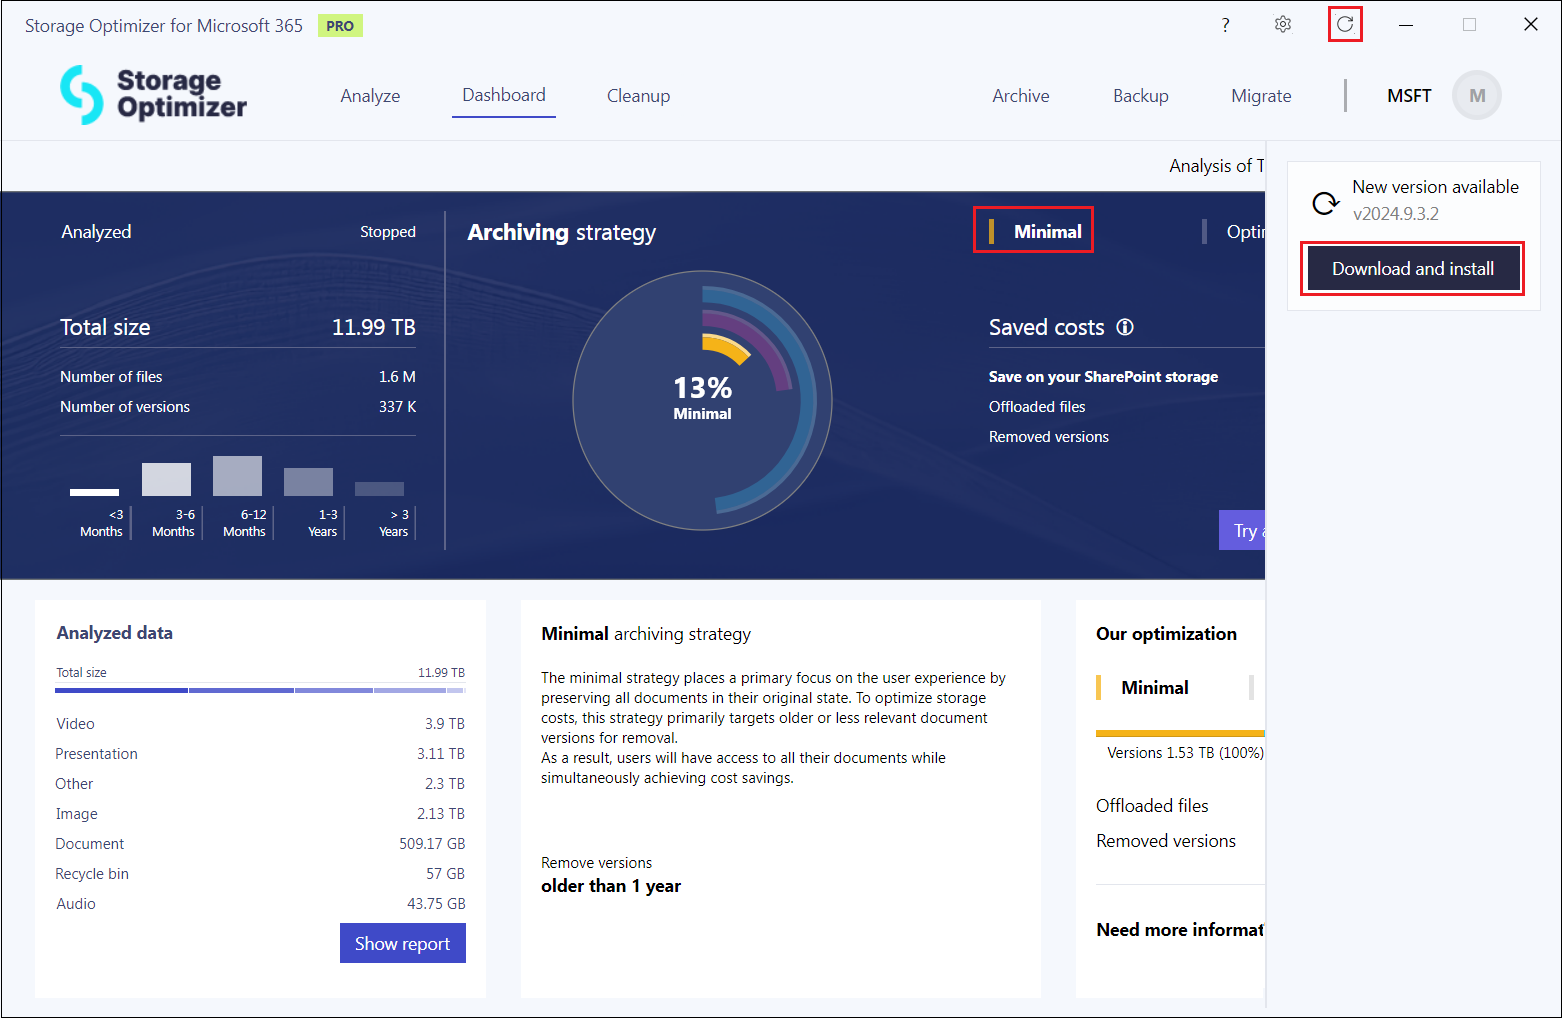Click the Total size progress bar
Viewport: 1562px width, 1018px height.
[260, 690]
